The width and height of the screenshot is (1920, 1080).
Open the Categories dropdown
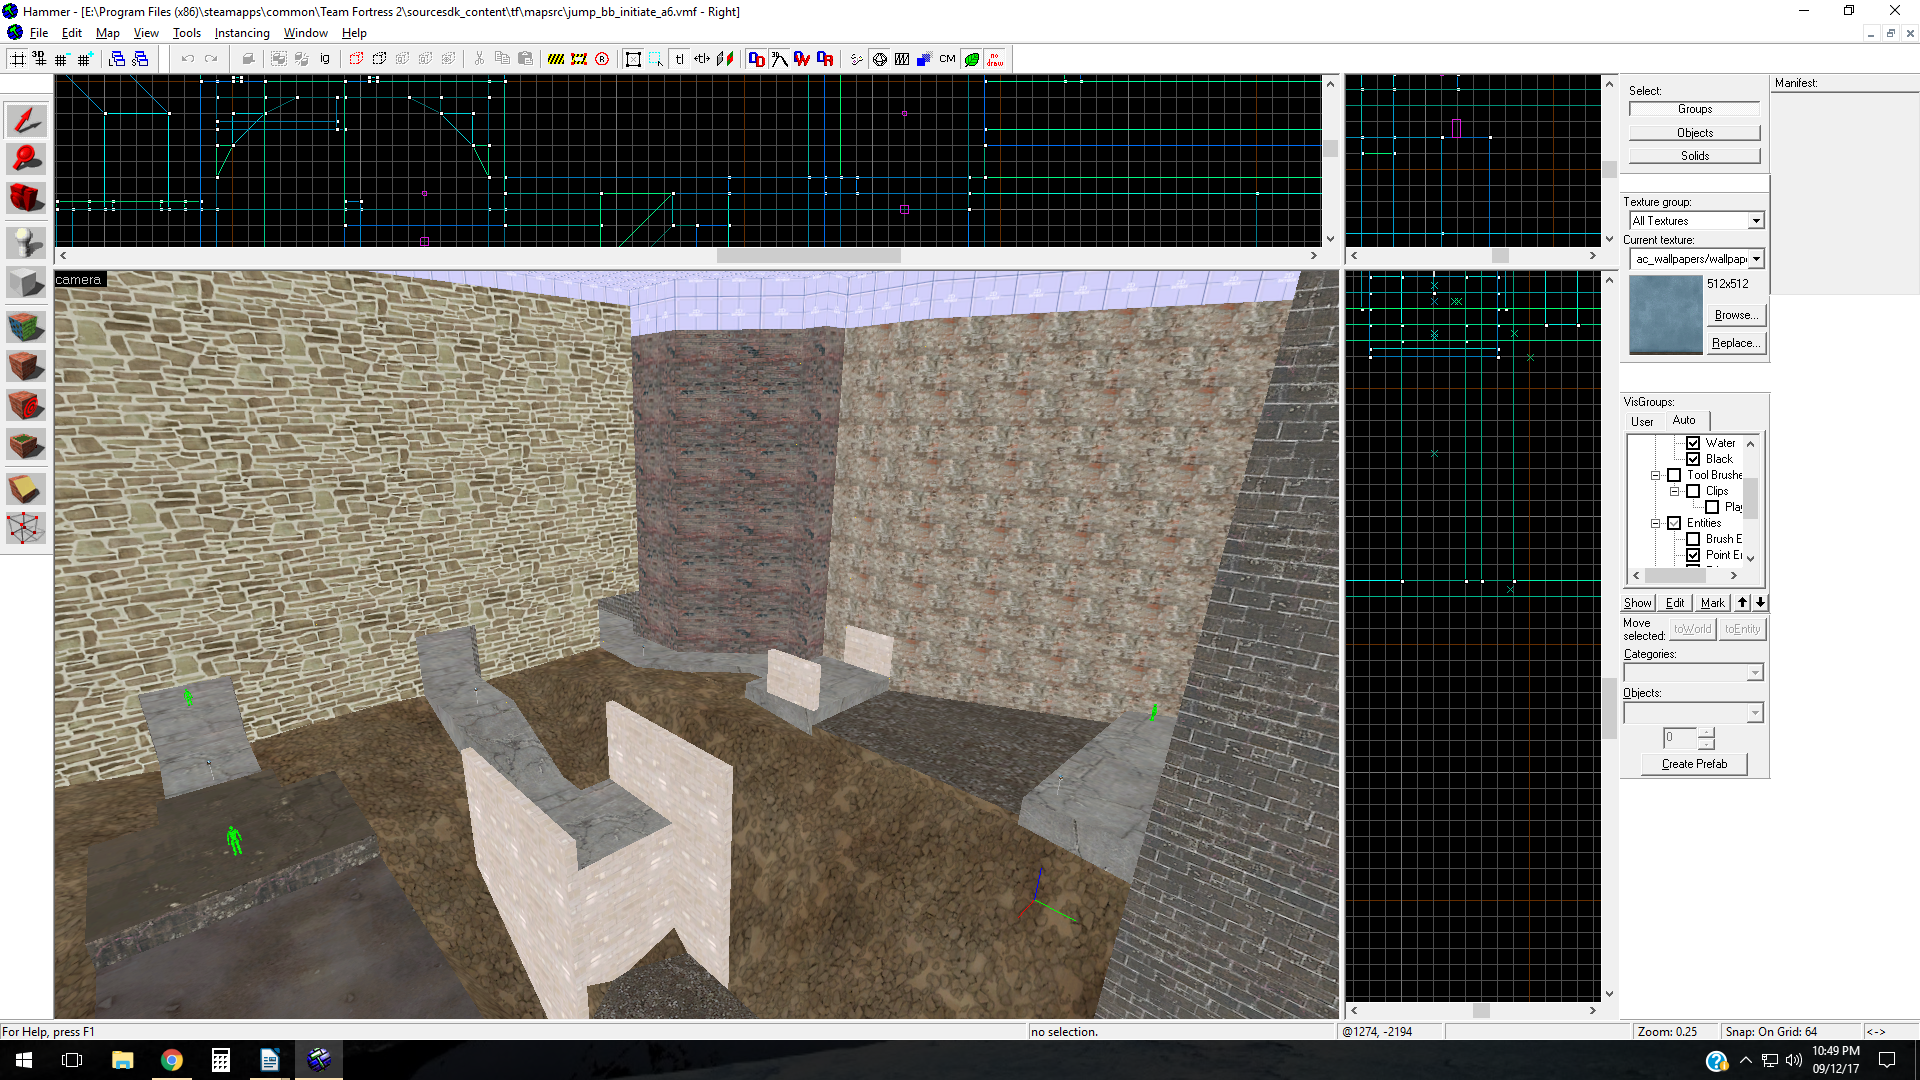pyautogui.click(x=1755, y=673)
